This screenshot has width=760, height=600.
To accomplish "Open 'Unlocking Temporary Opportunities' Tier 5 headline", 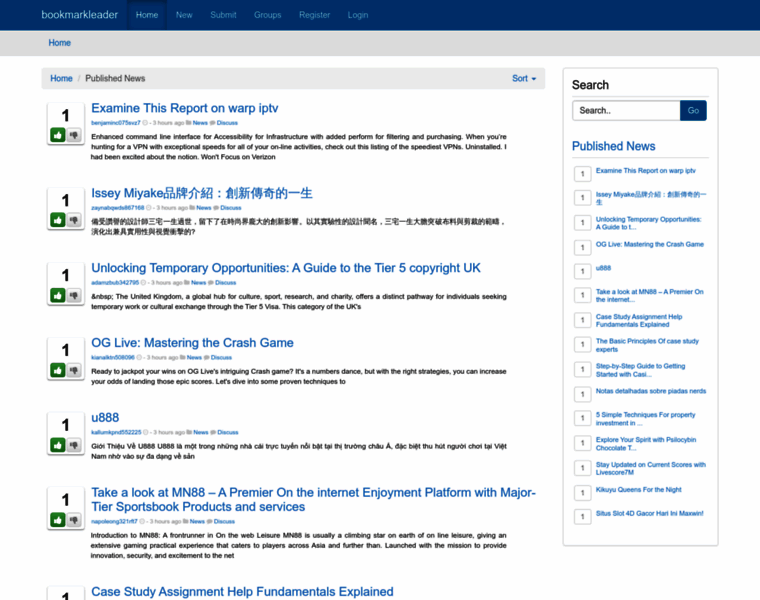I will click(286, 268).
